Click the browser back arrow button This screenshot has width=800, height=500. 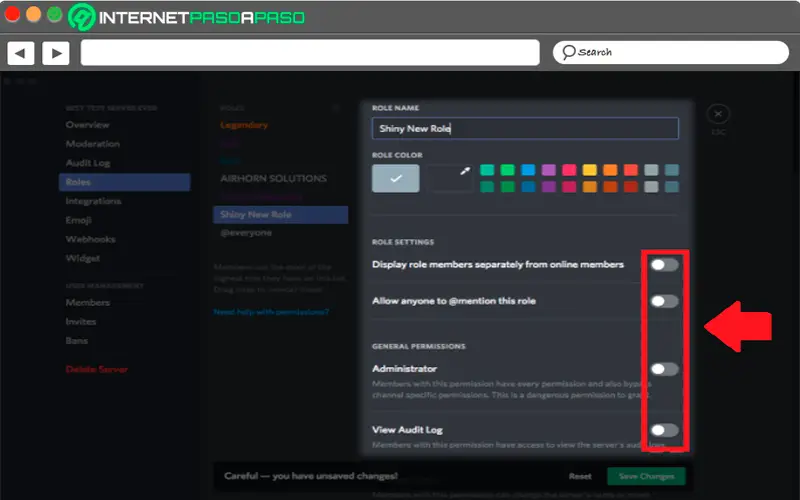click(x=21, y=53)
